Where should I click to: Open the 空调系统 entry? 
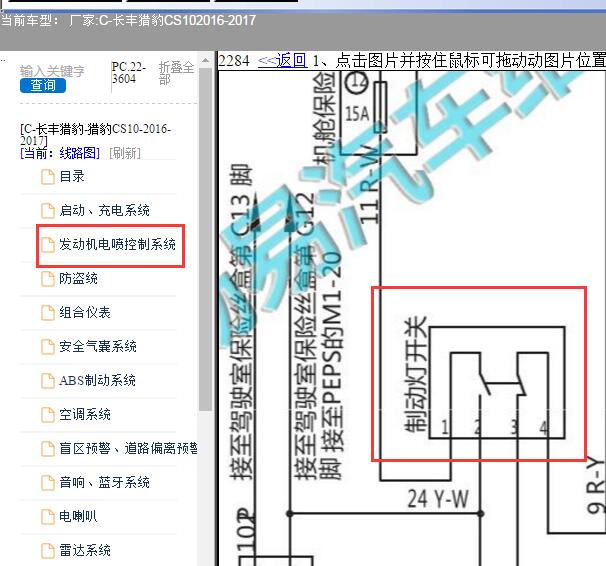click(x=85, y=415)
